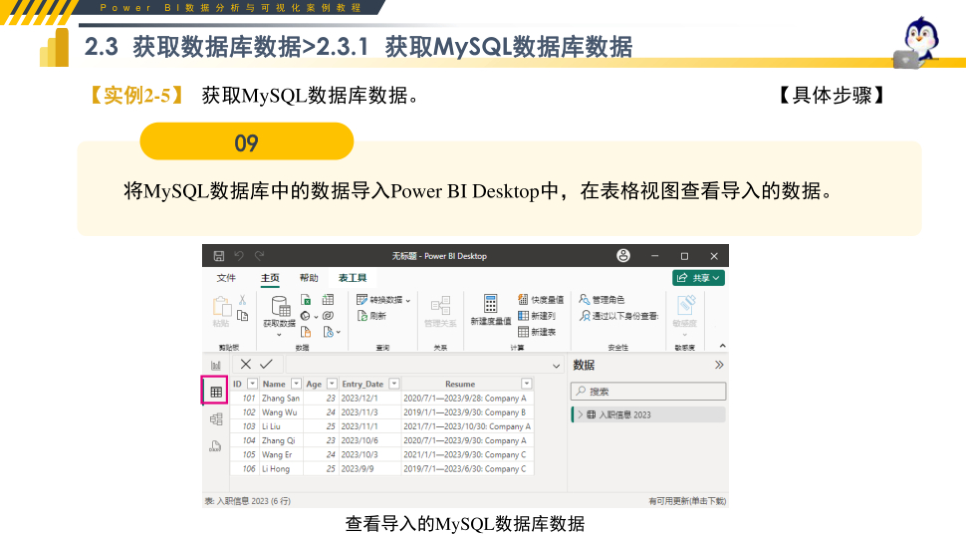This screenshot has width=966, height=544.
Task: Switch to Model view in the sidebar
Action: pos(216,419)
